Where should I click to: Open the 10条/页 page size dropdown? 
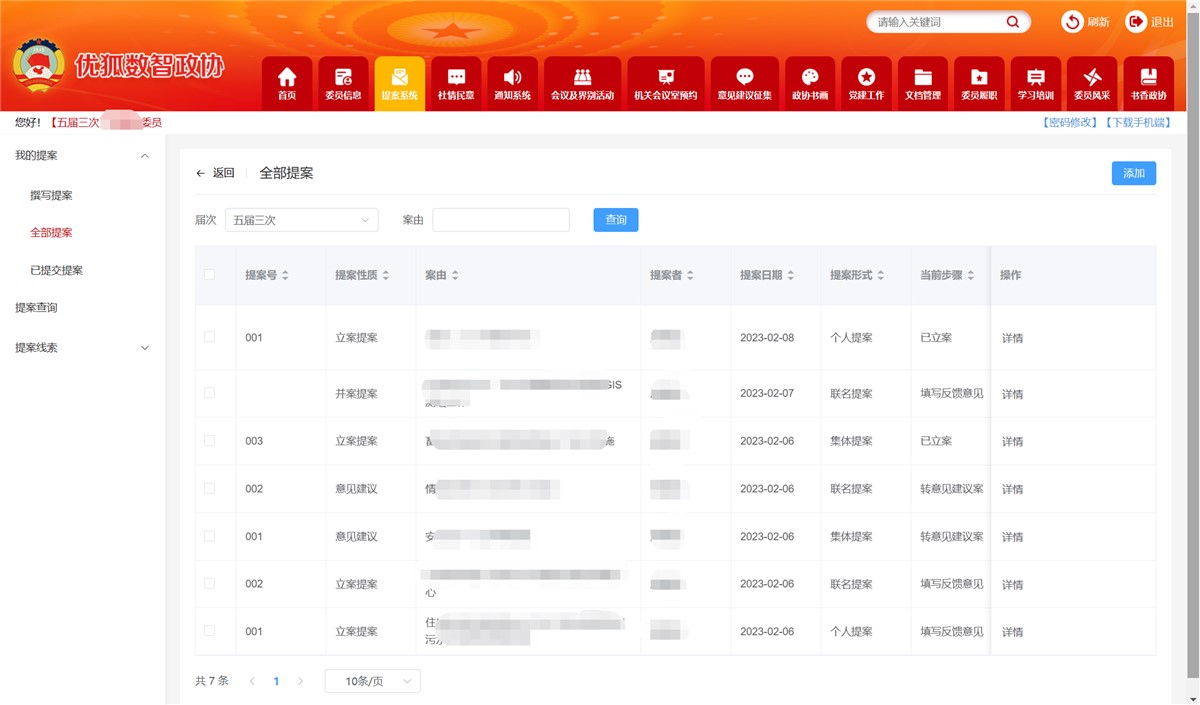371,681
